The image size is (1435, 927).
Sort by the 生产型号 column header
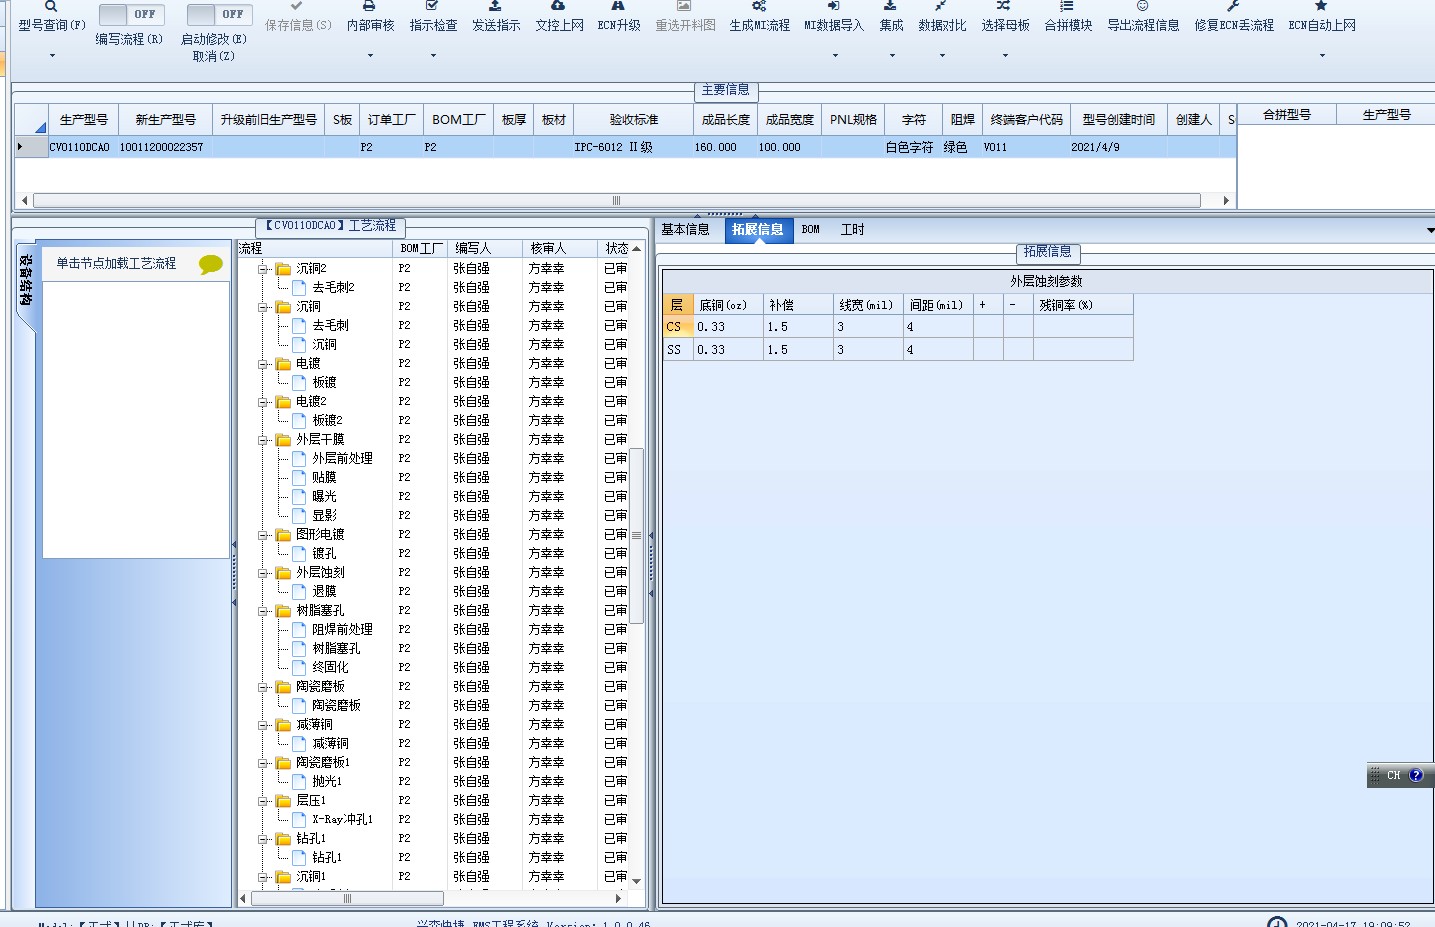(x=83, y=120)
